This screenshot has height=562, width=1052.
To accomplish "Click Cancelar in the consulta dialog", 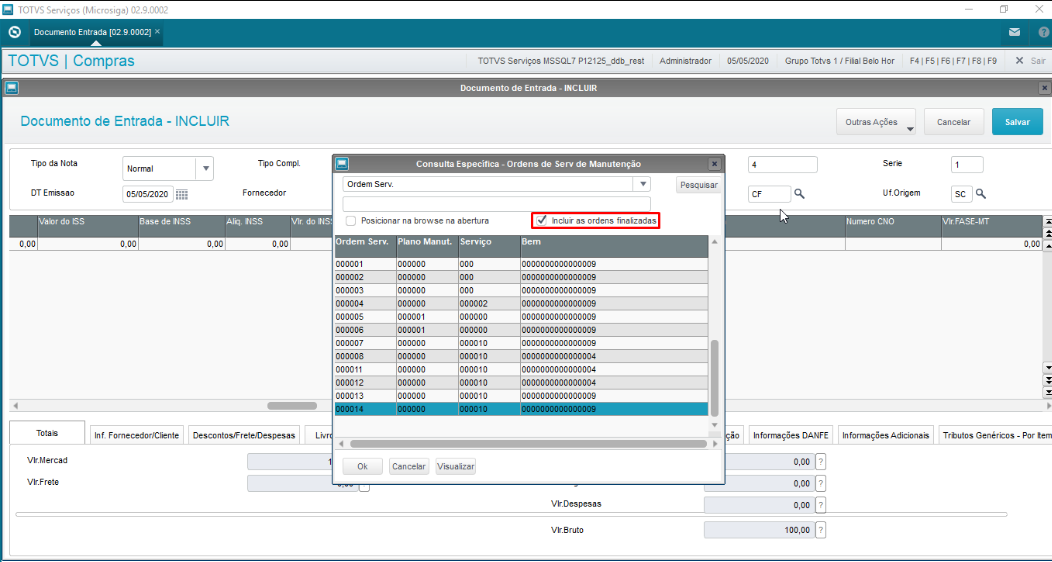I will coord(409,467).
